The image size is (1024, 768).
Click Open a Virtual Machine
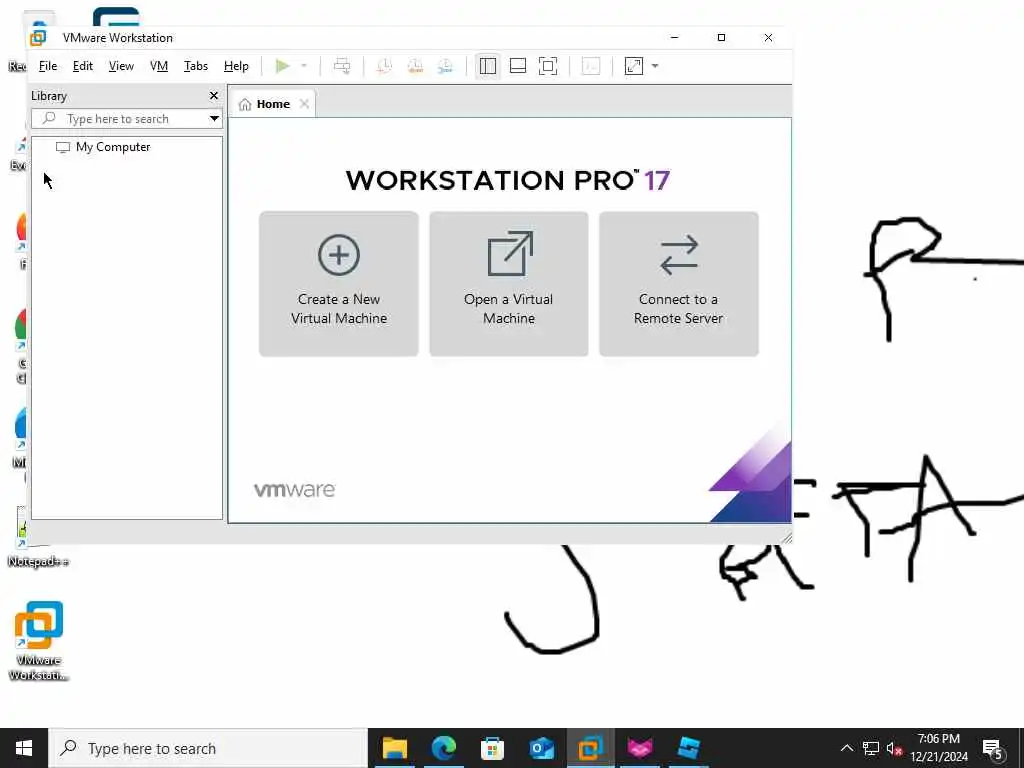[509, 284]
